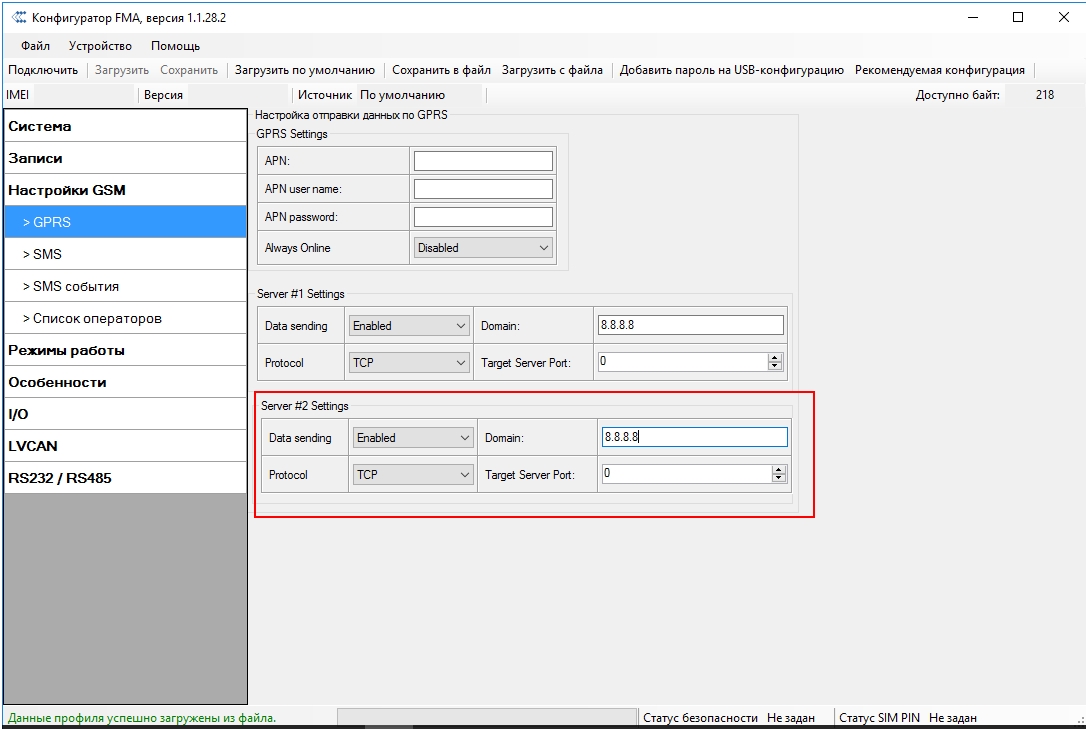
Task: Click the Connect (Подключить) toolbar button
Action: pyautogui.click(x=43, y=70)
